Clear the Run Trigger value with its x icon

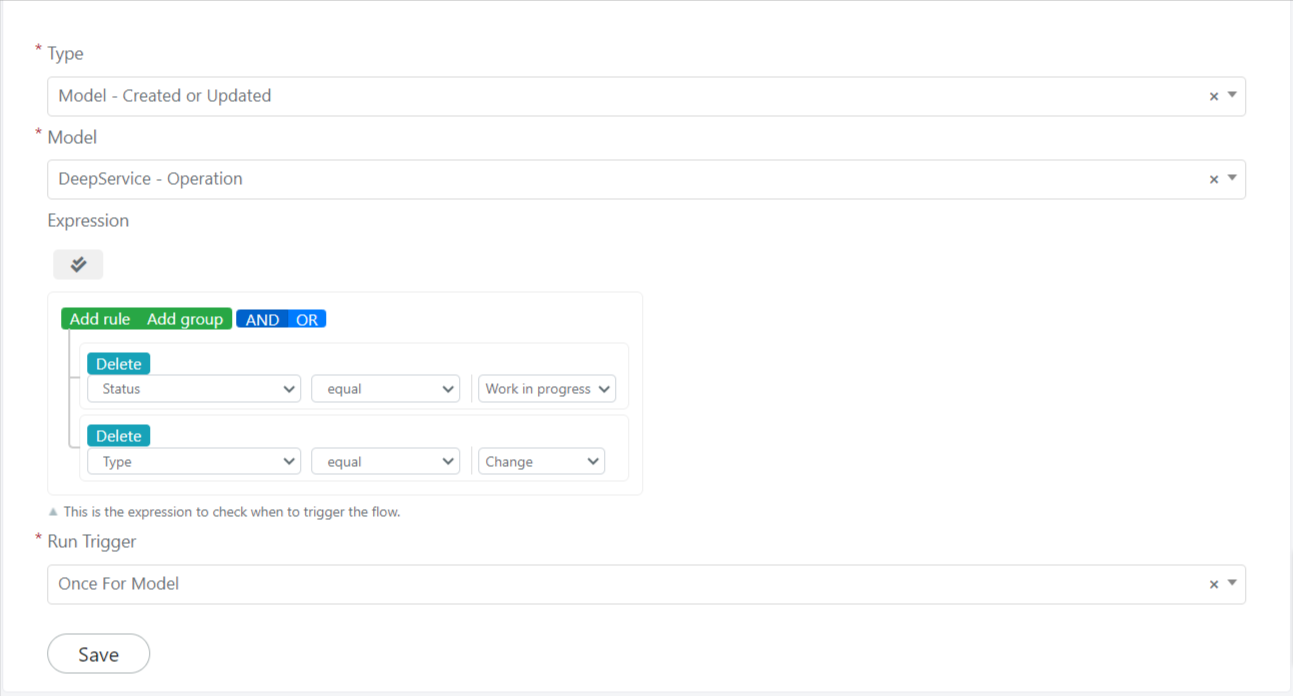point(1214,584)
